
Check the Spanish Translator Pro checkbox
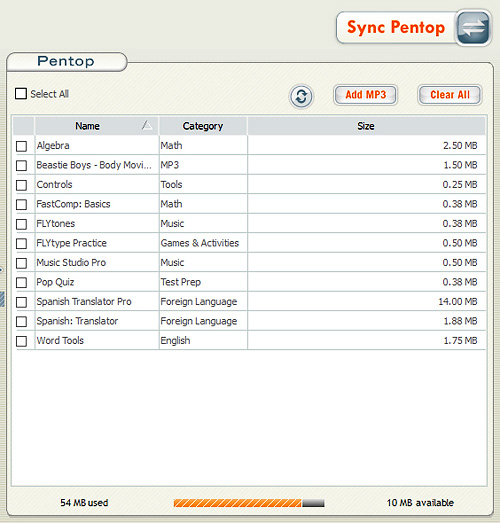coord(22,302)
